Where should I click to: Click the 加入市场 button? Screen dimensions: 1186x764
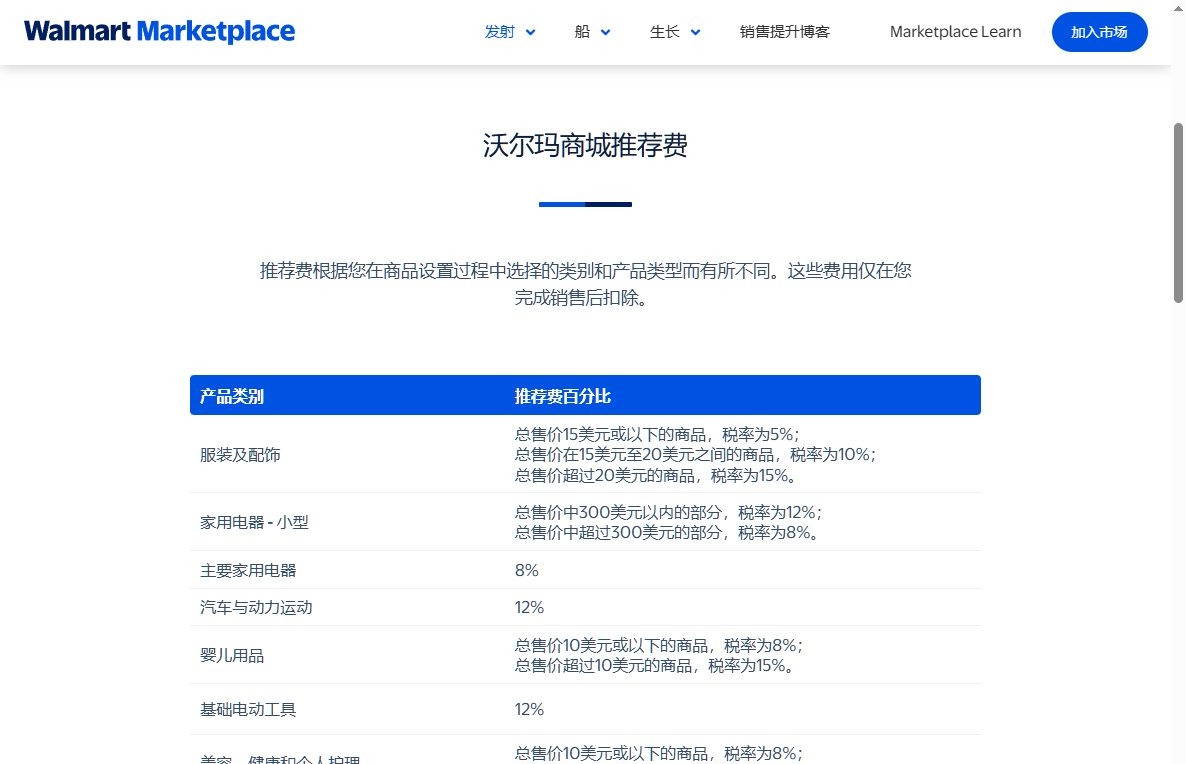1099,32
